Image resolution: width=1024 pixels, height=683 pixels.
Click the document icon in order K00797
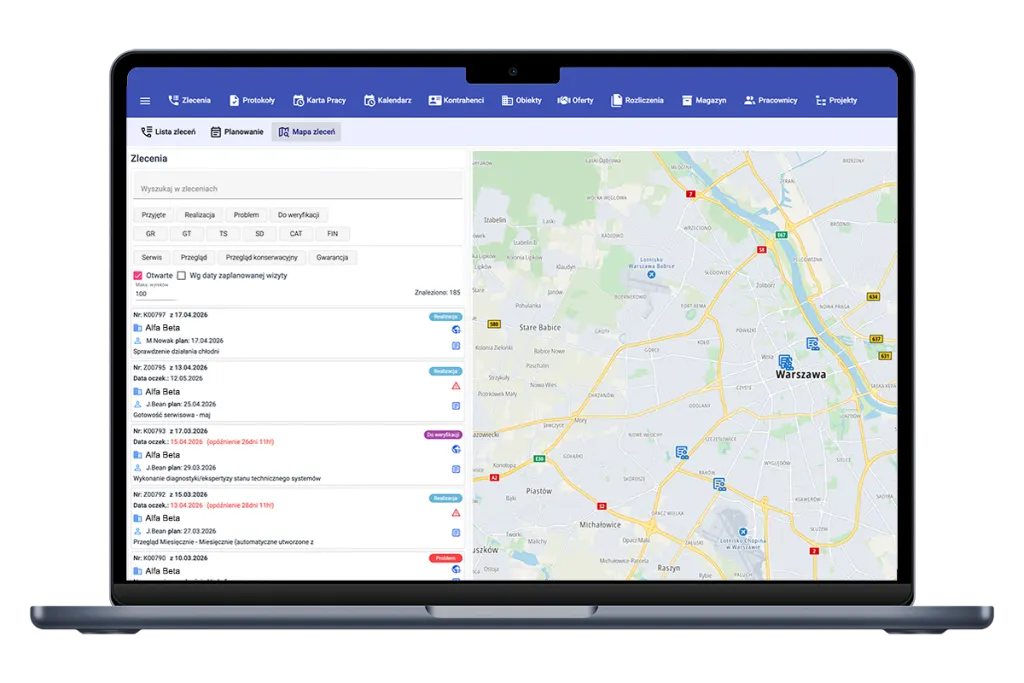point(456,346)
